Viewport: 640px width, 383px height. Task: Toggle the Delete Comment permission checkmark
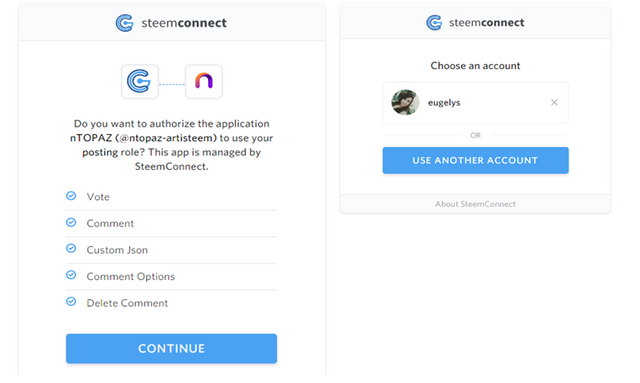click(x=71, y=302)
